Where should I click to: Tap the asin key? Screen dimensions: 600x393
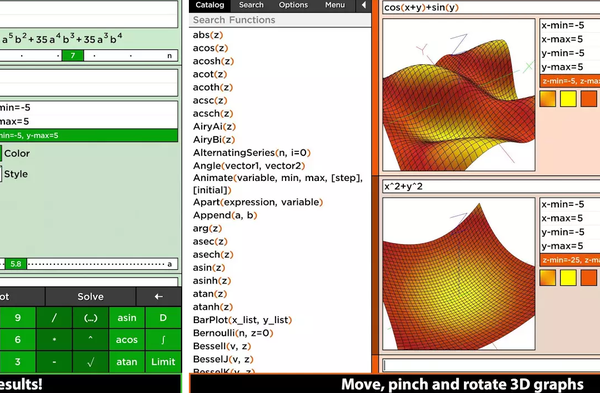pyautogui.click(x=127, y=318)
